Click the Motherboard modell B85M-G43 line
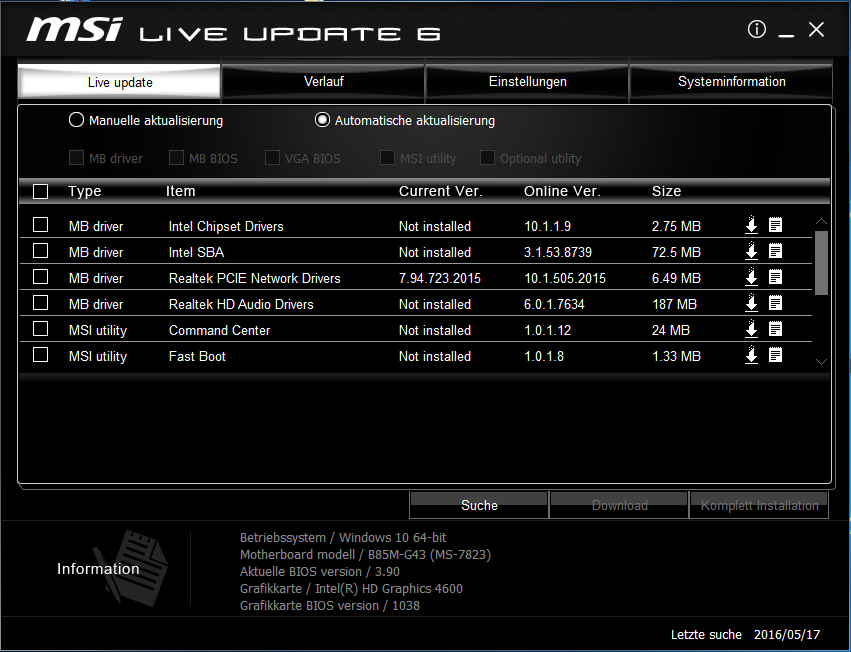This screenshot has height=652, width=851. (365, 555)
